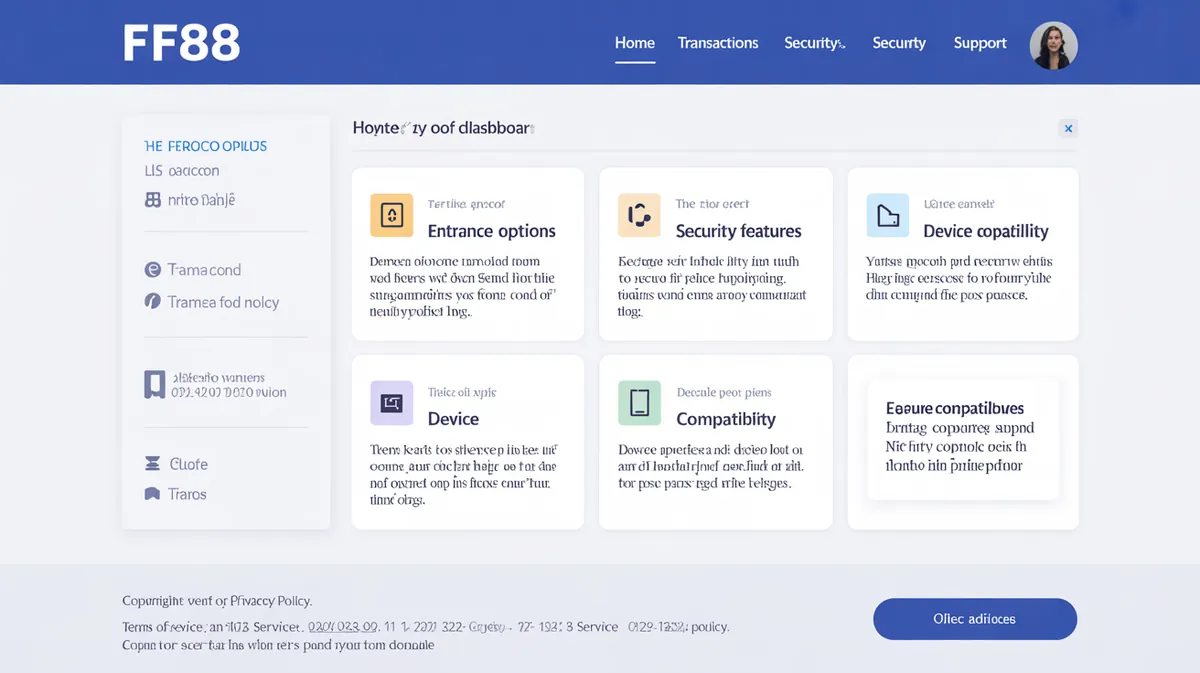Click the FF88 logo
The height and width of the screenshot is (673, 1200).
(x=181, y=44)
